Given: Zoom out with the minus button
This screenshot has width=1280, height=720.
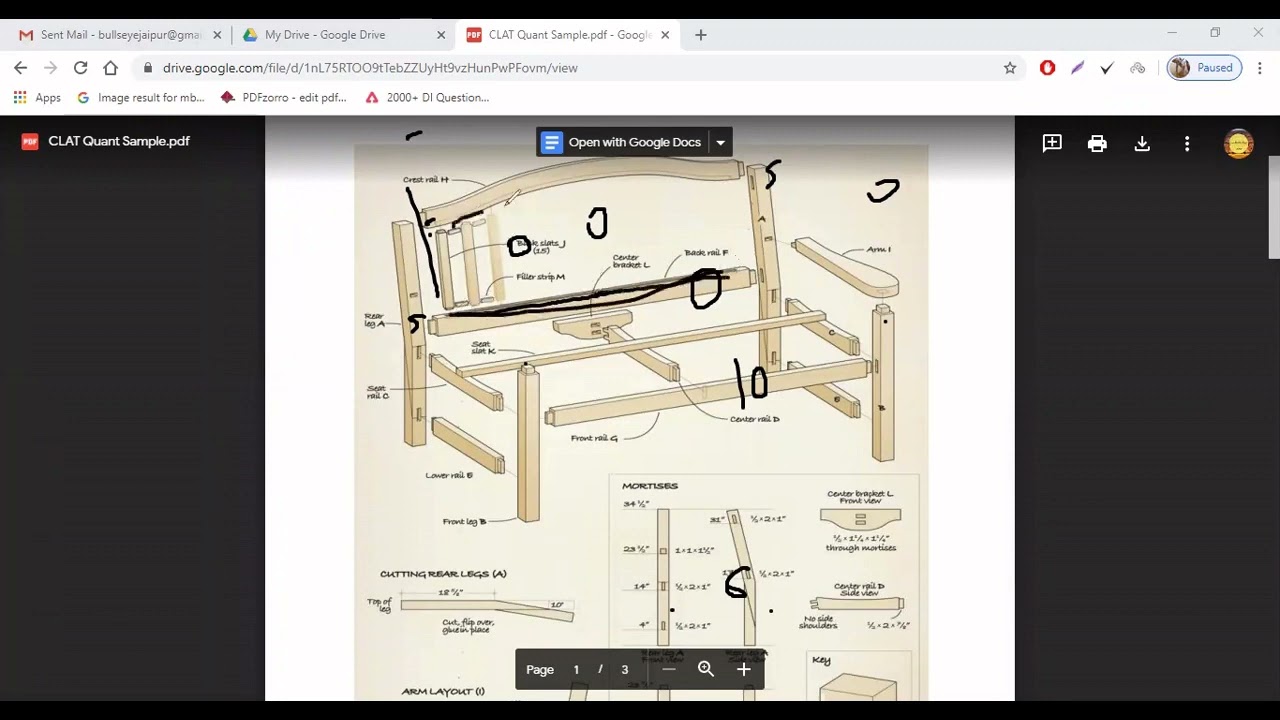Looking at the screenshot, I should [x=669, y=669].
